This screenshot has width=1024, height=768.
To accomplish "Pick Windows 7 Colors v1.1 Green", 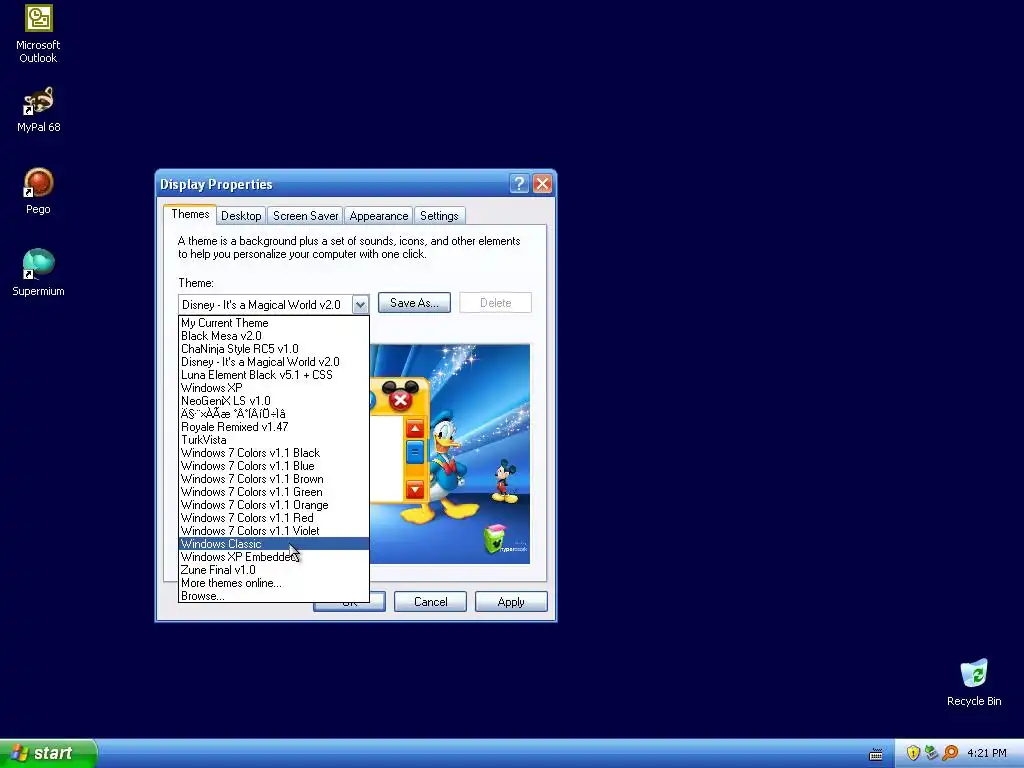I will 274,492.
